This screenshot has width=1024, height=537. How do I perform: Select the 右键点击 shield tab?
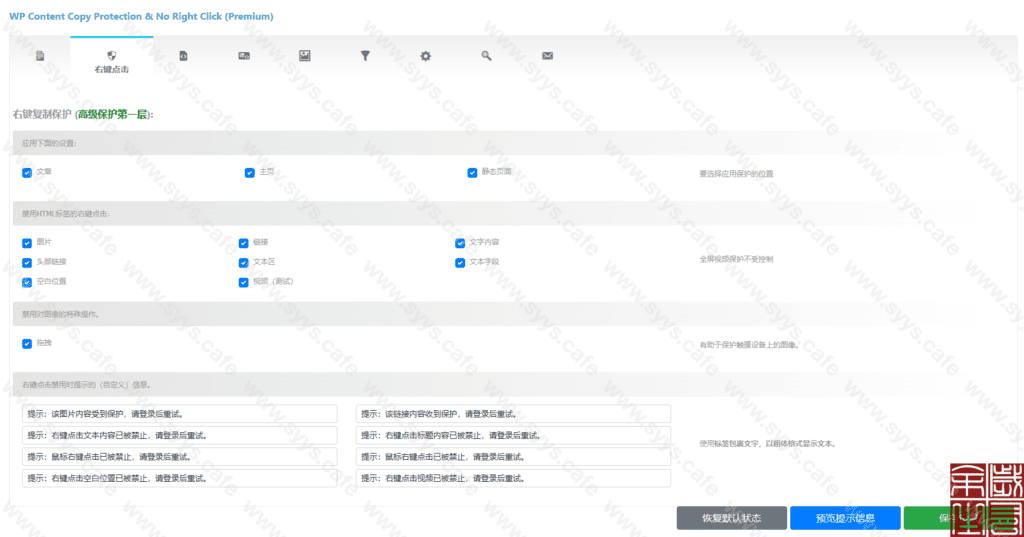(x=111, y=62)
